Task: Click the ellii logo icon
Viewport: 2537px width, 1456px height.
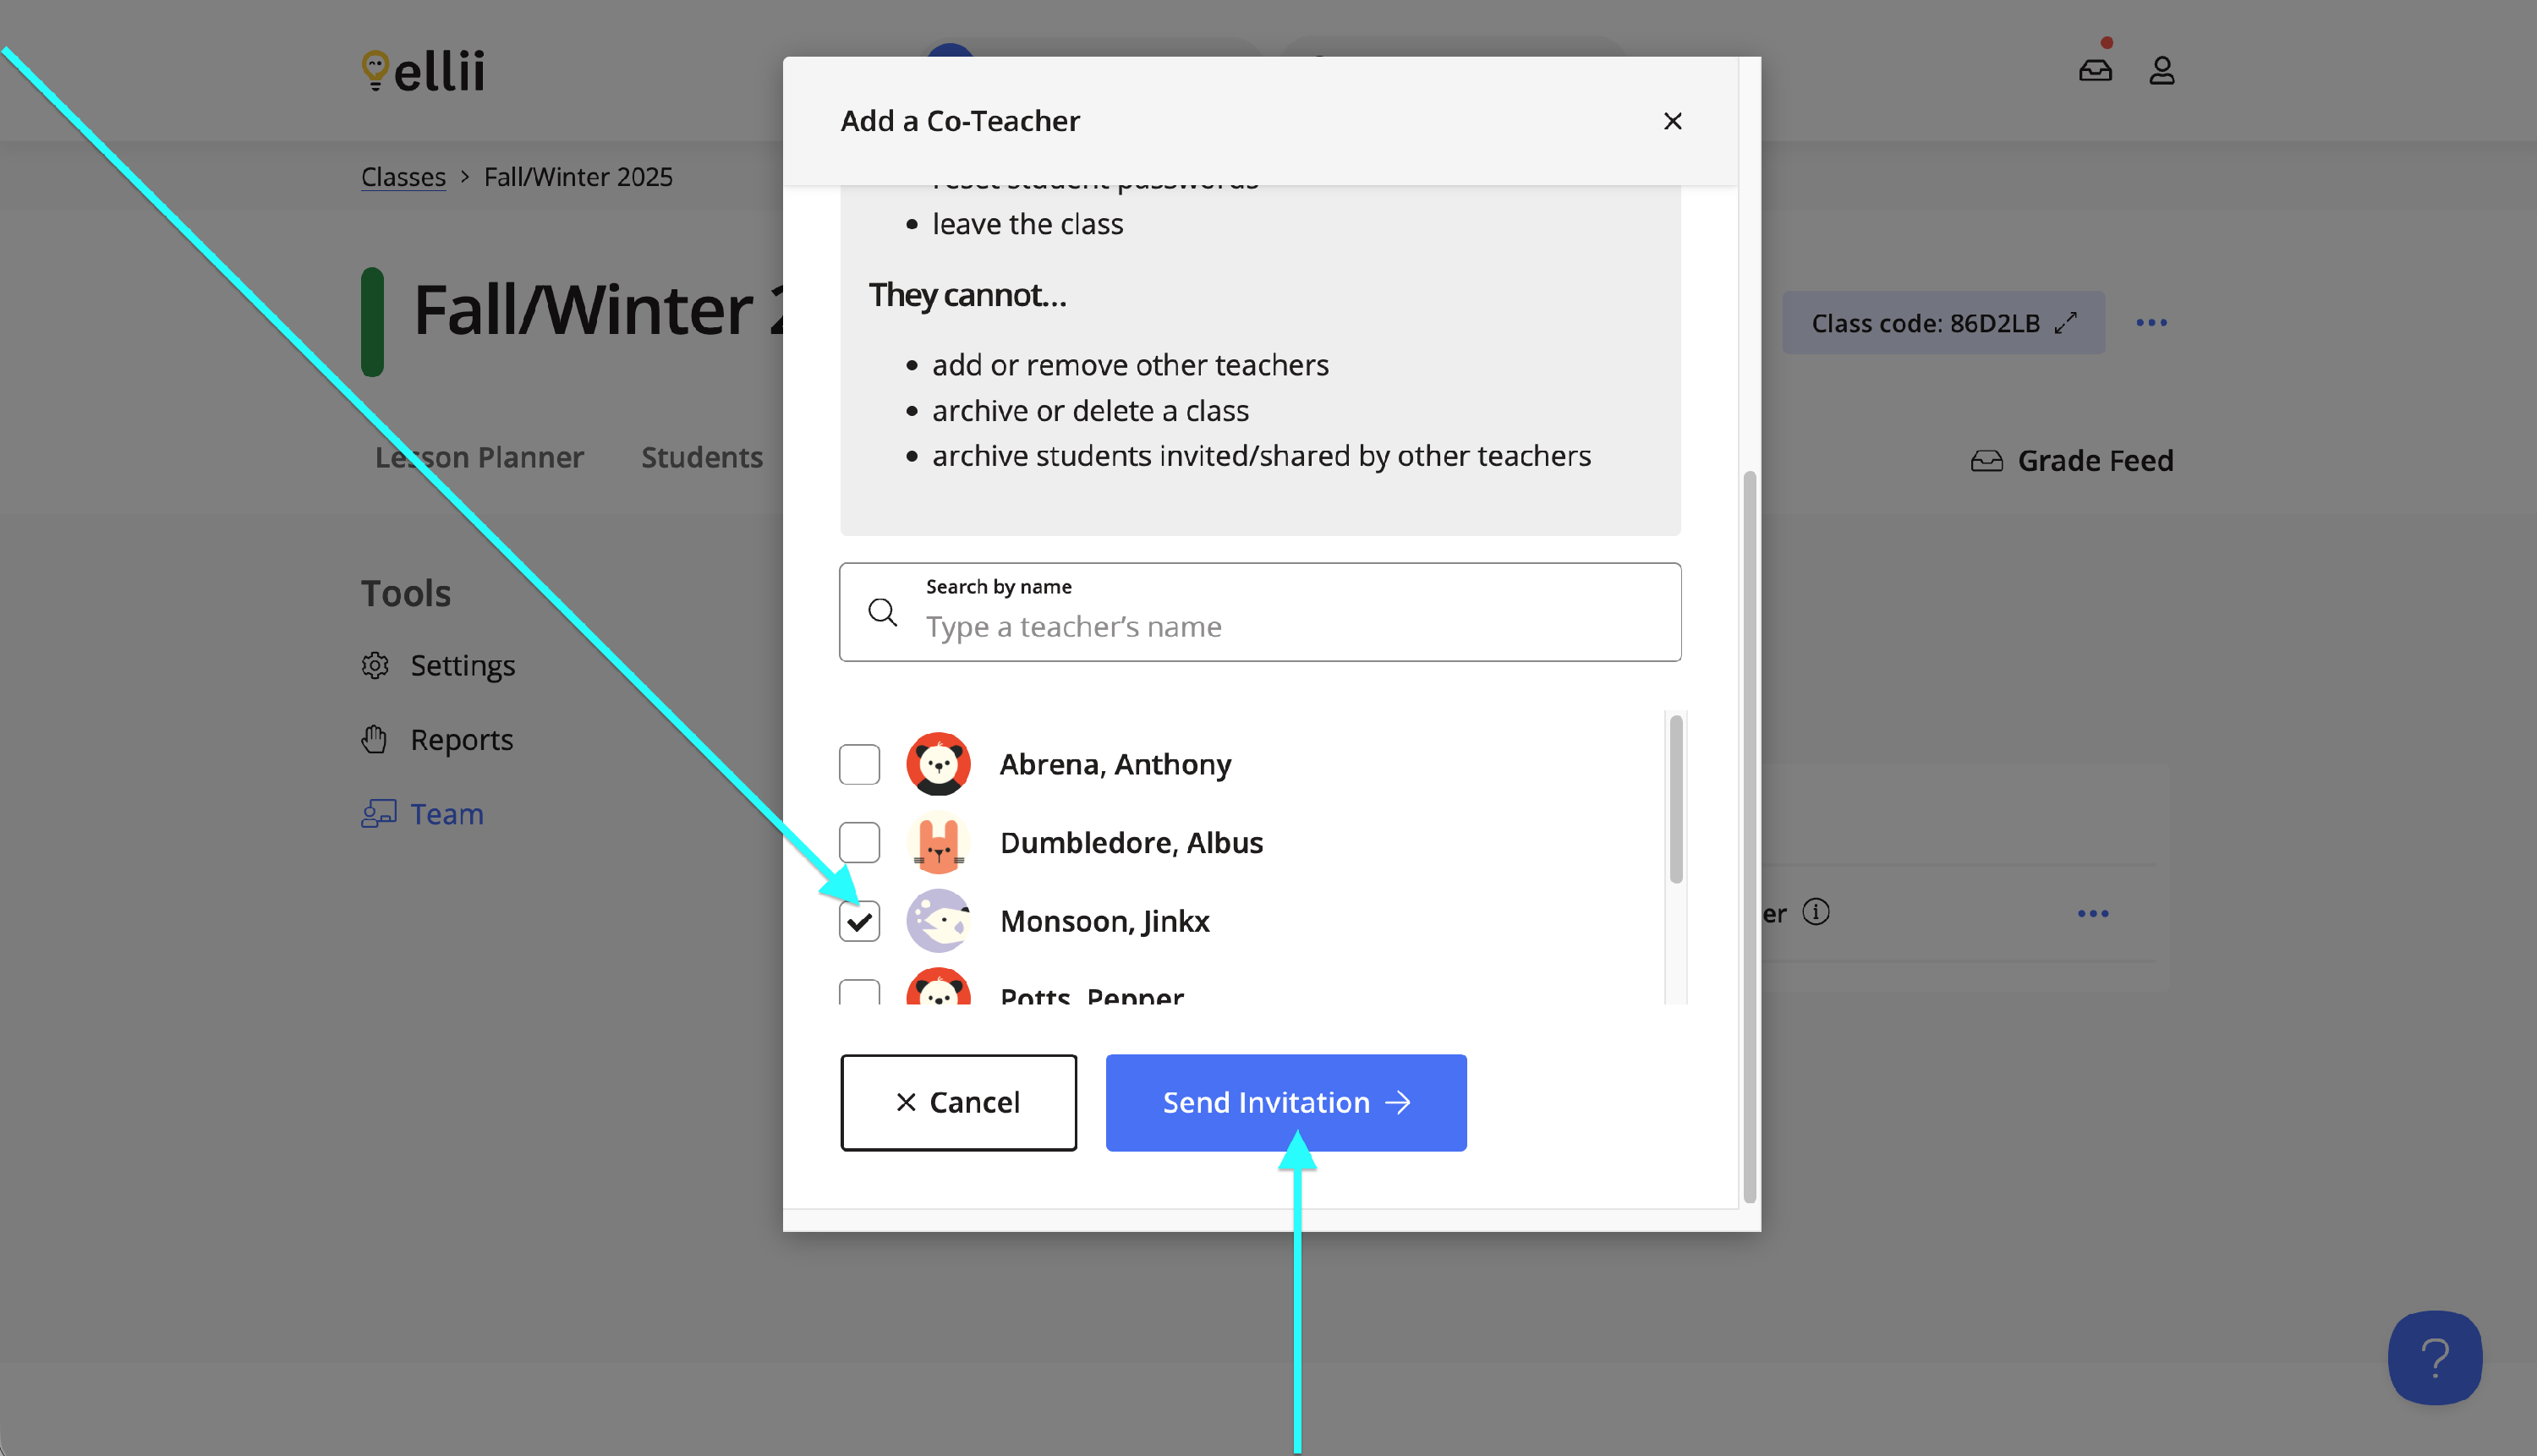Action: click(x=375, y=70)
